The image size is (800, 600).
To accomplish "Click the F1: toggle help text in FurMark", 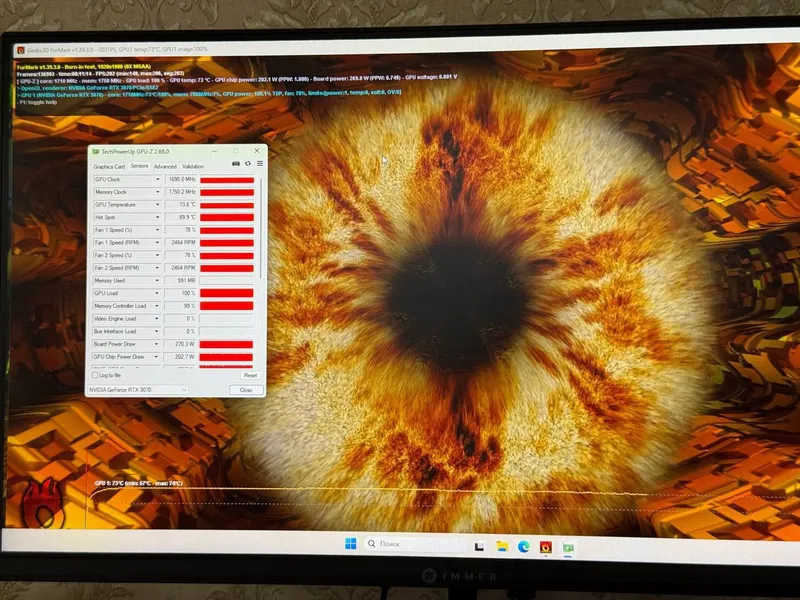I will click(37, 103).
